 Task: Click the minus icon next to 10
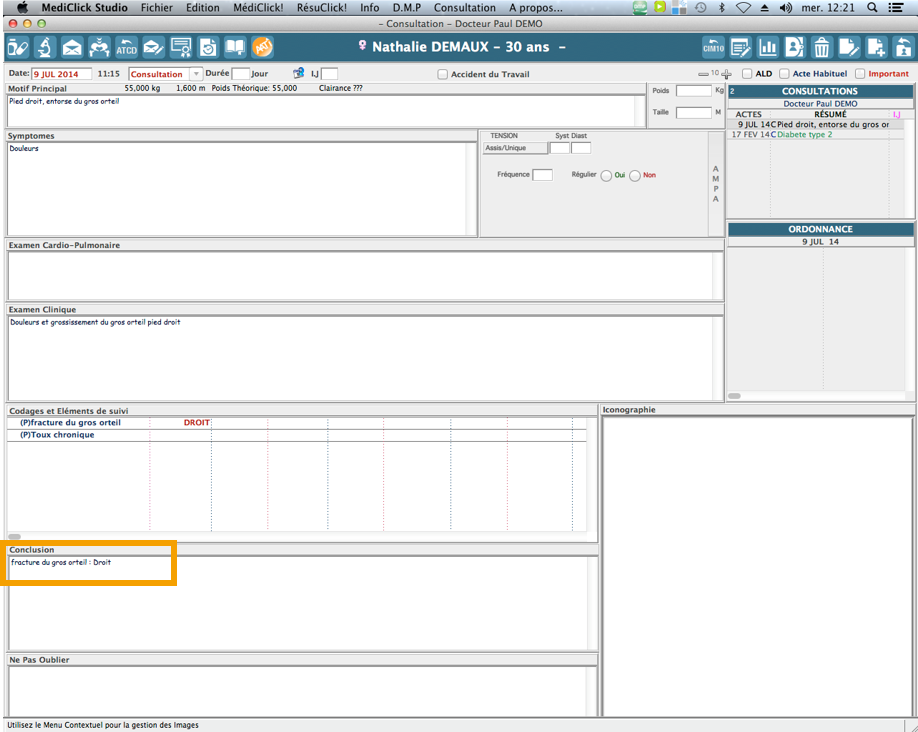[703, 74]
